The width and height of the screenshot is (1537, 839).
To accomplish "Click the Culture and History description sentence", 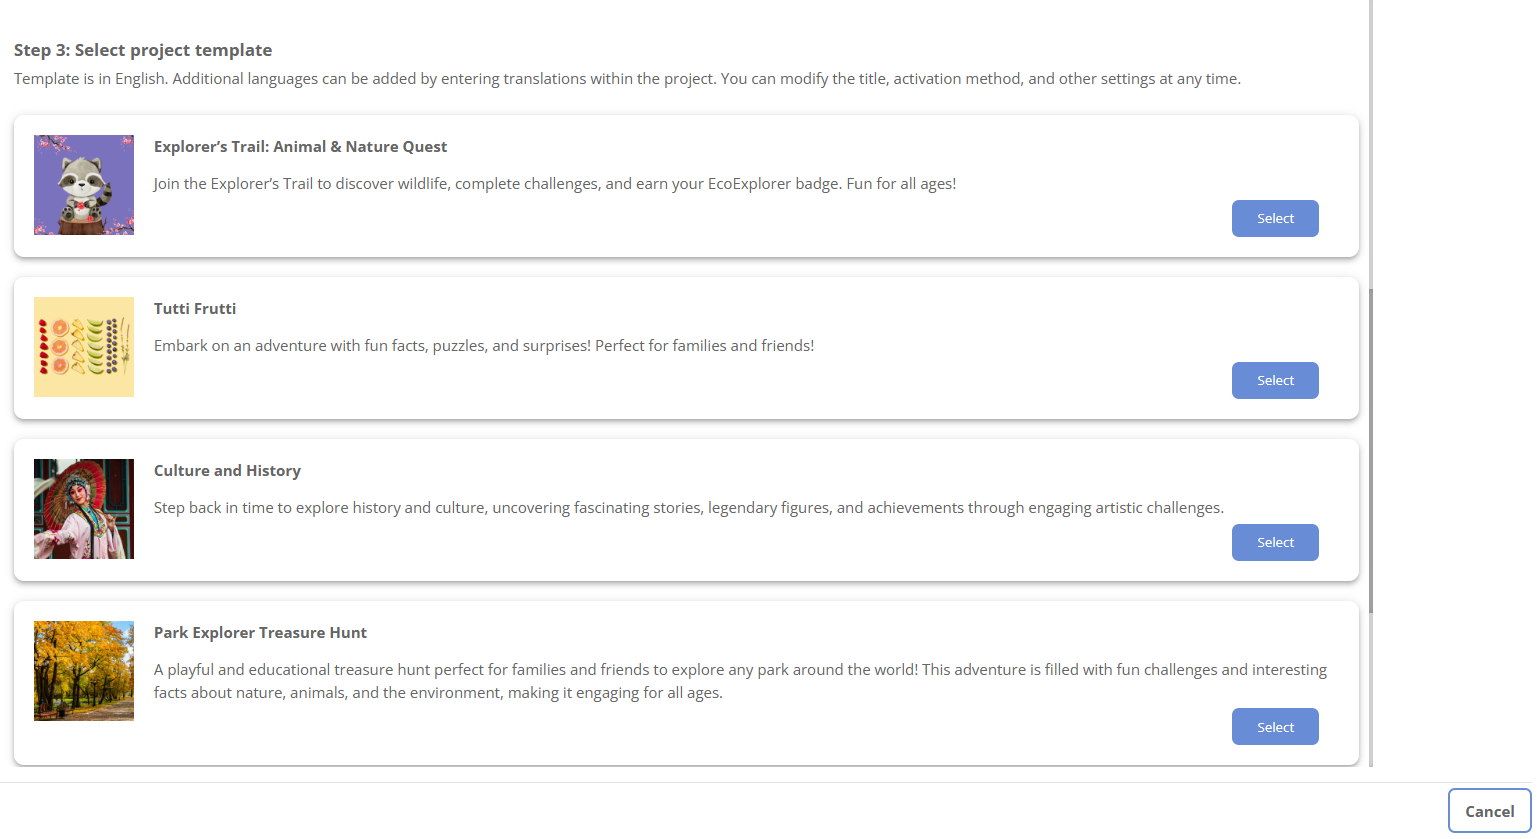I will pyautogui.click(x=689, y=508).
